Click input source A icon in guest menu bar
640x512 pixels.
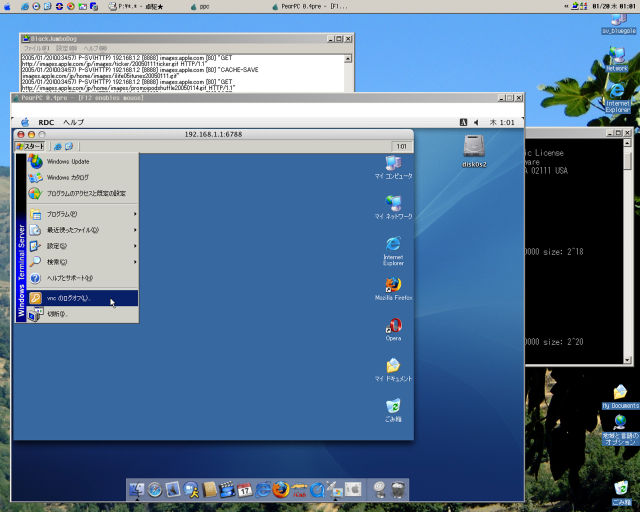pyautogui.click(x=463, y=122)
